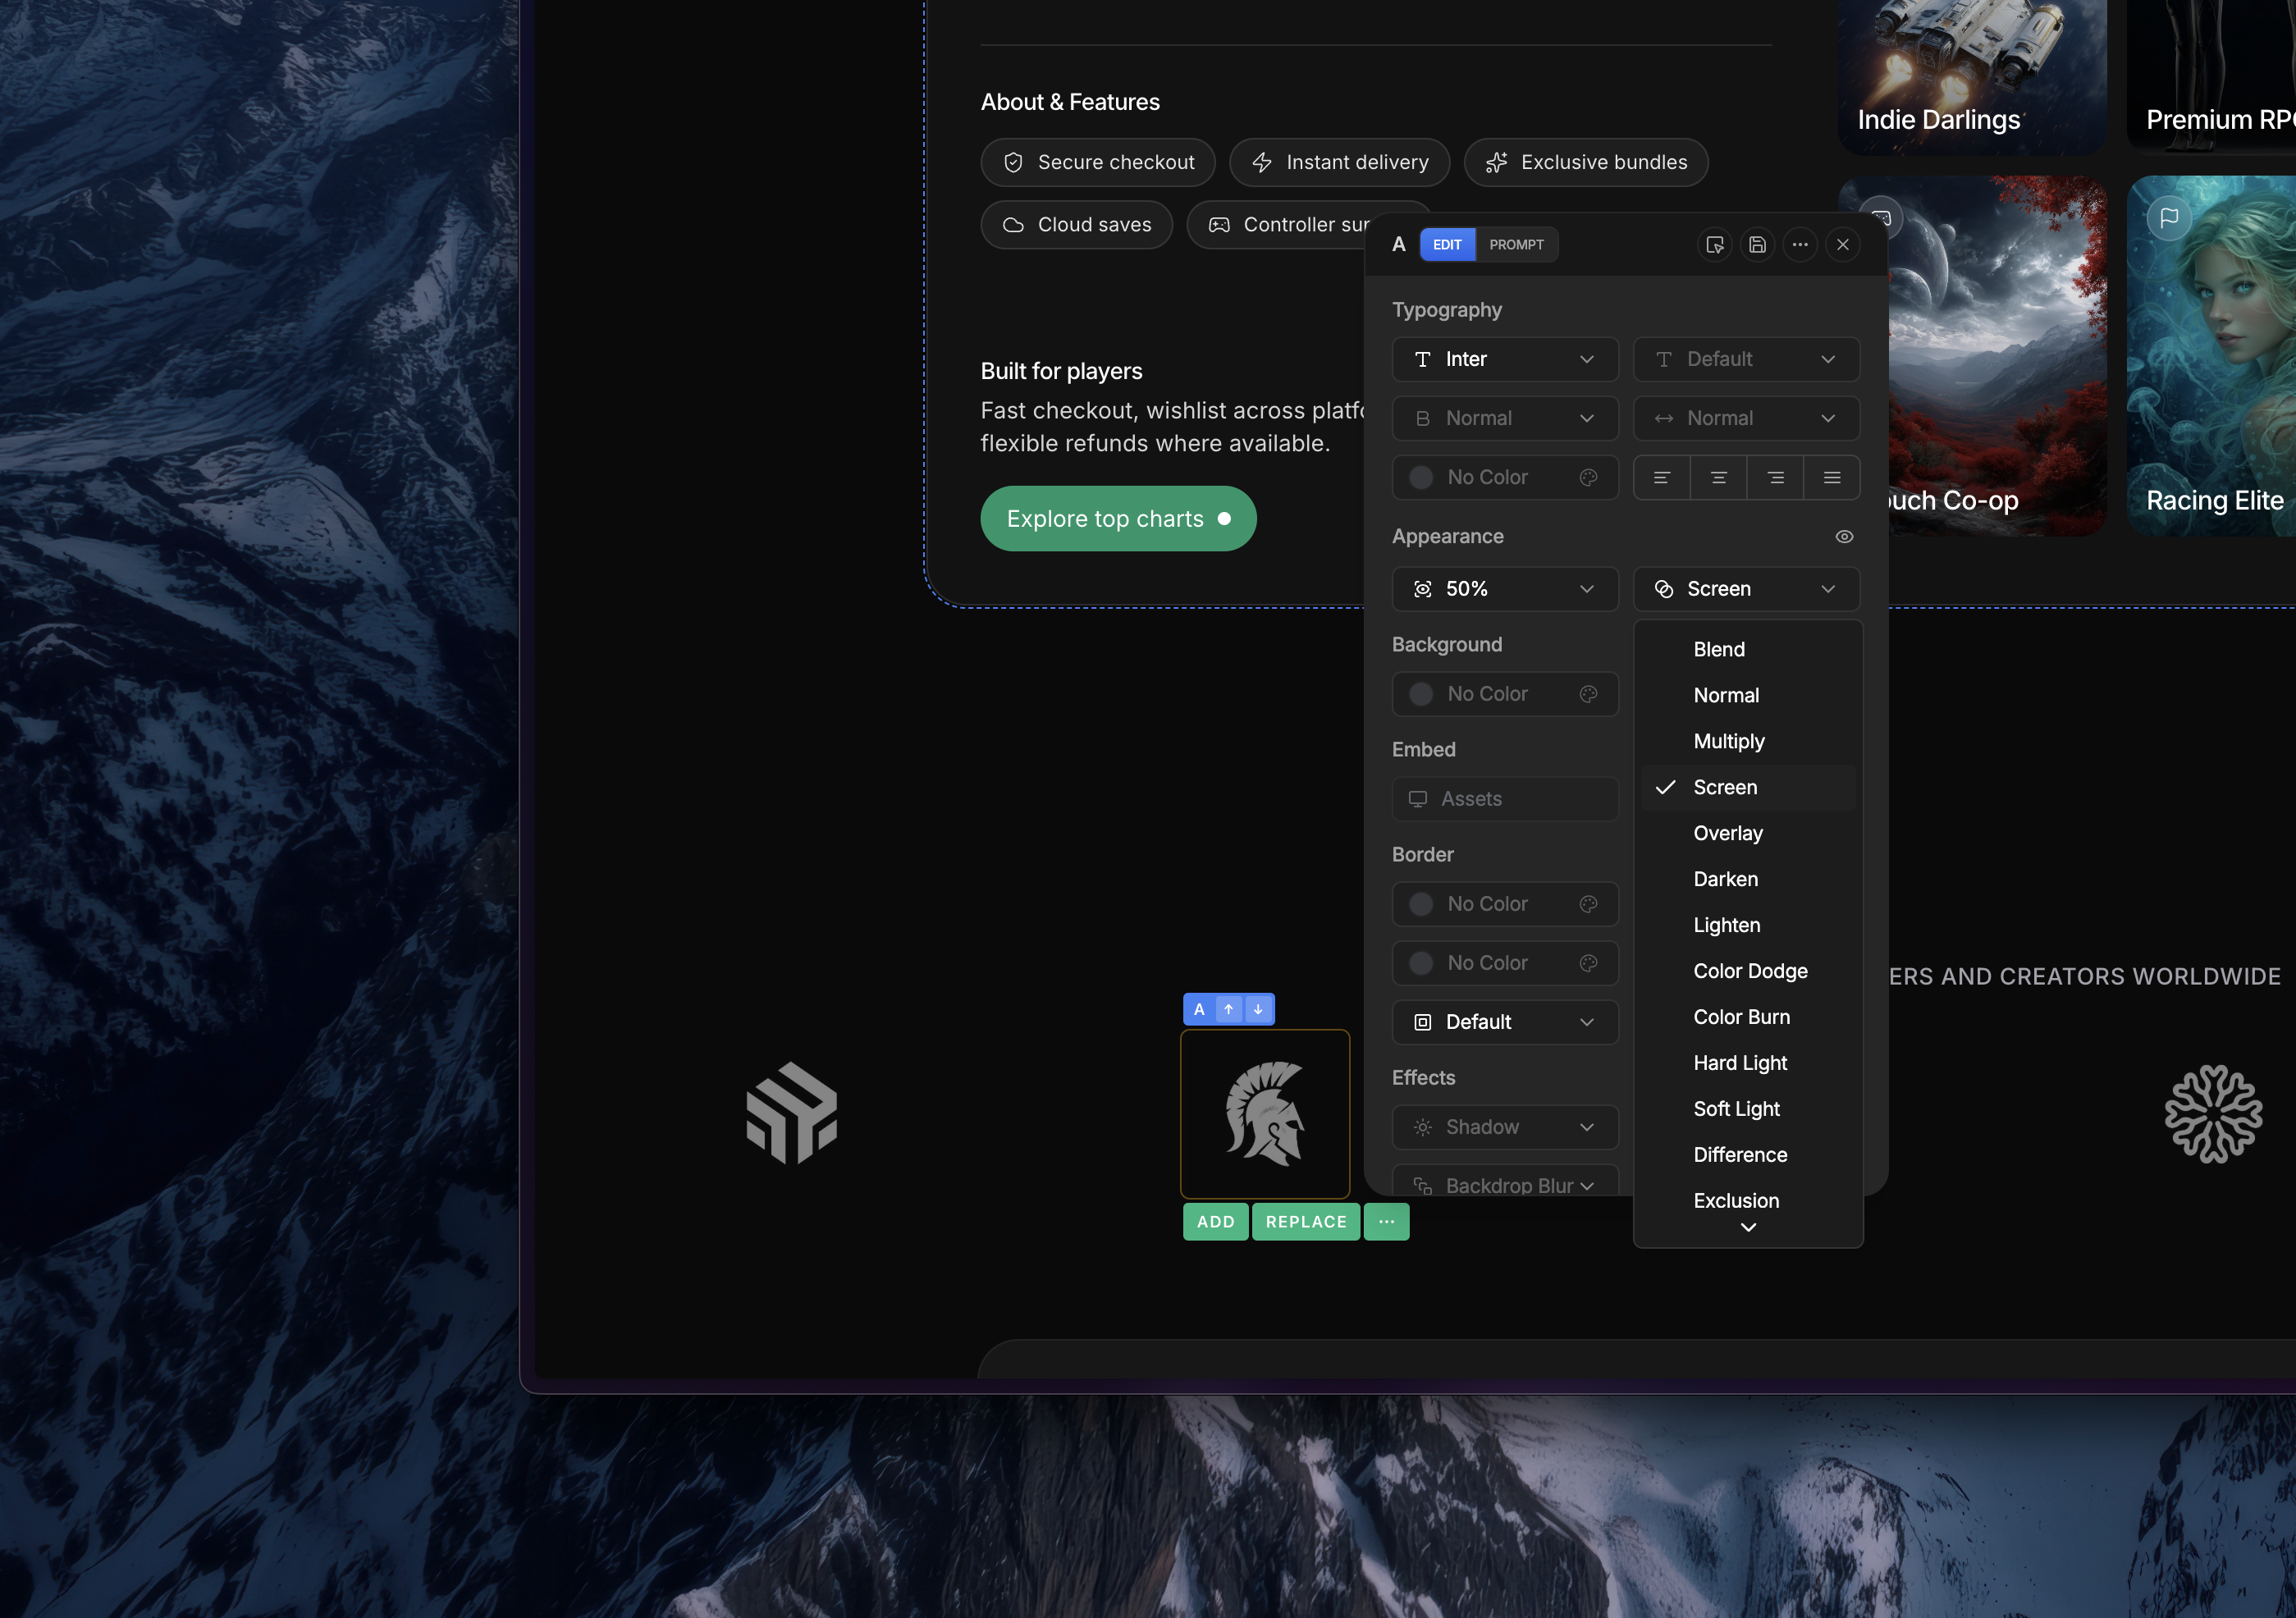
Task: Switch the EDIT/PROMPT toggle to PROMPT
Action: [x=1517, y=244]
